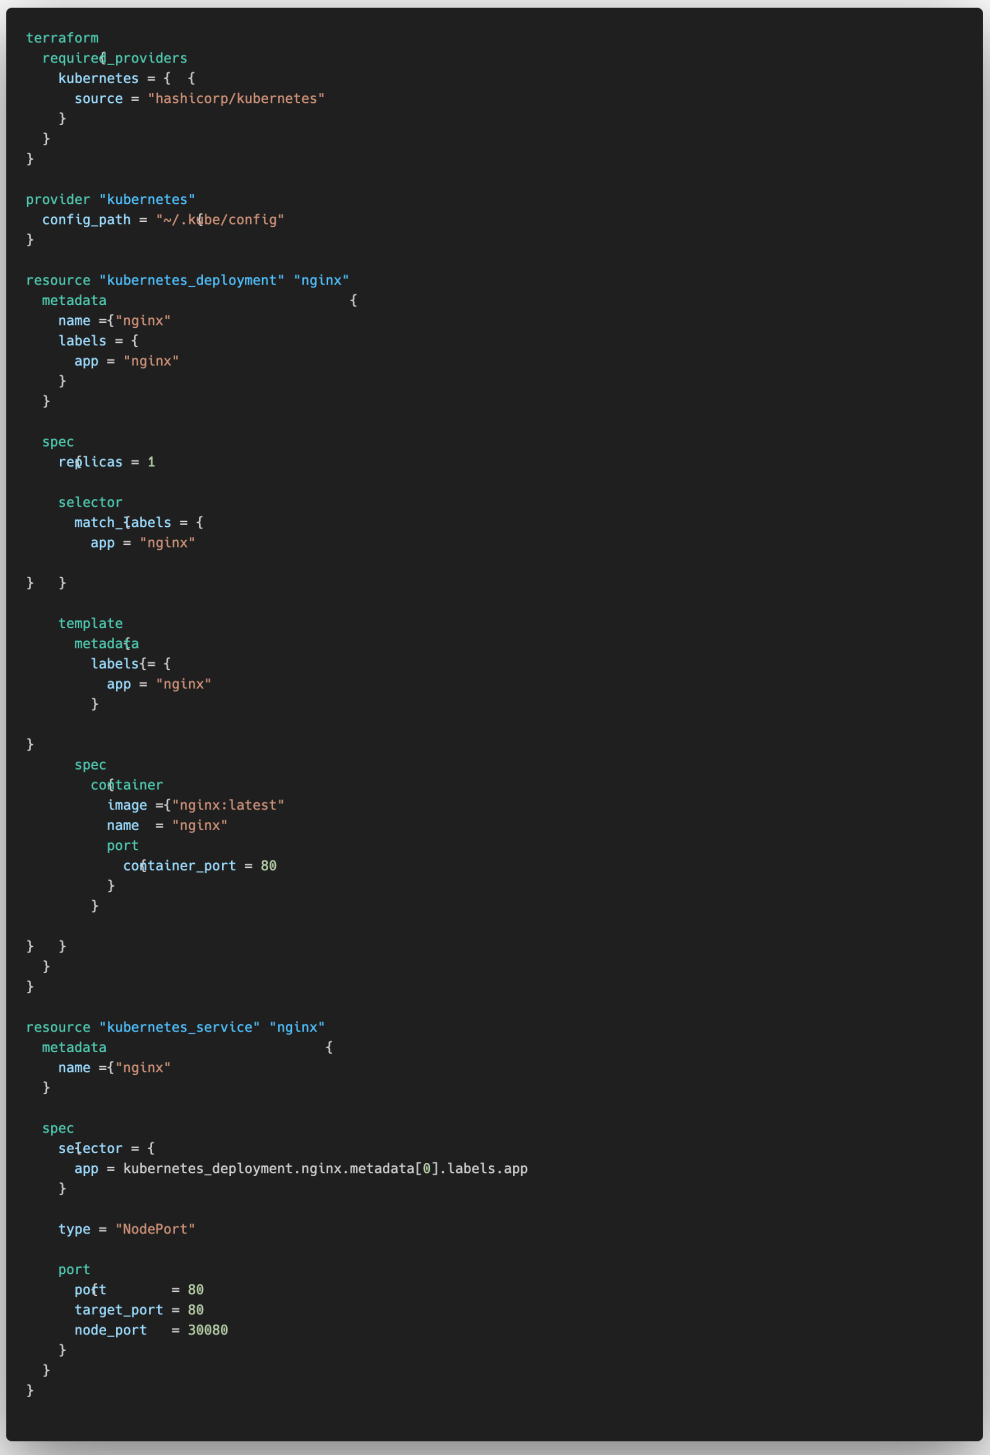Click the "replicas" attribute name
The height and width of the screenshot is (1455, 990).
(x=90, y=462)
